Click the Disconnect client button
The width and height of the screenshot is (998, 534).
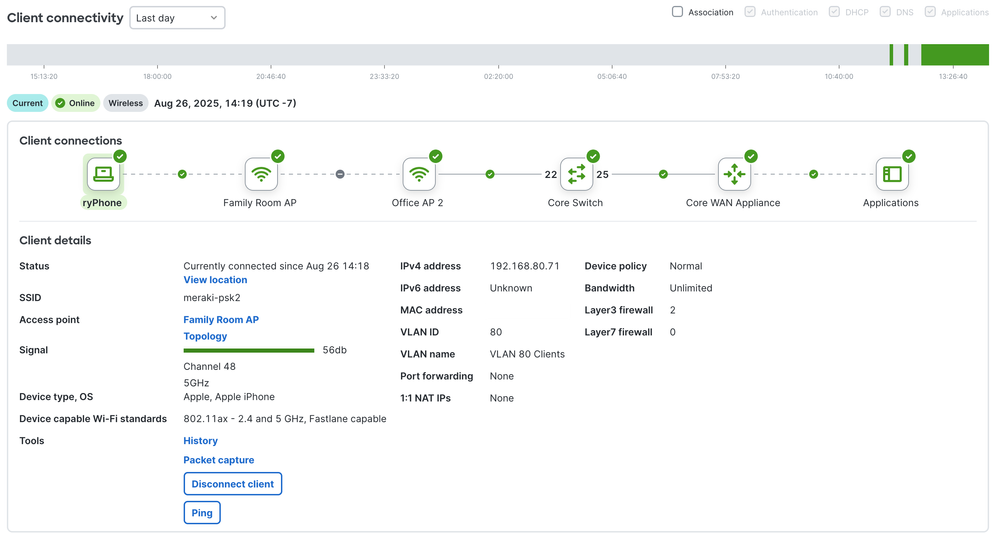232,484
